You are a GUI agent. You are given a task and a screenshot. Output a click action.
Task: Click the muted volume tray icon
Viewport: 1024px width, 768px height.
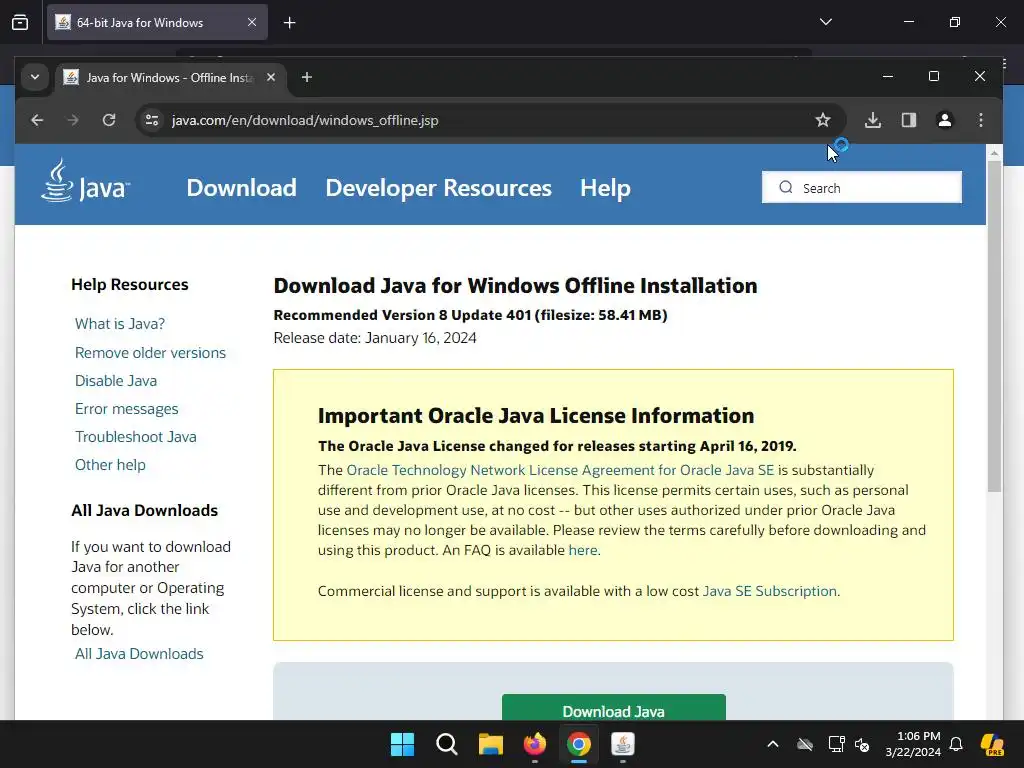coord(862,744)
